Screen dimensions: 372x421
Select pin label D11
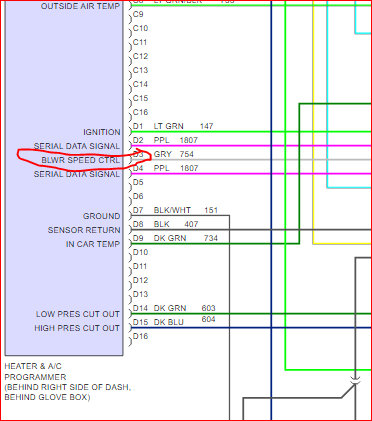[140, 266]
